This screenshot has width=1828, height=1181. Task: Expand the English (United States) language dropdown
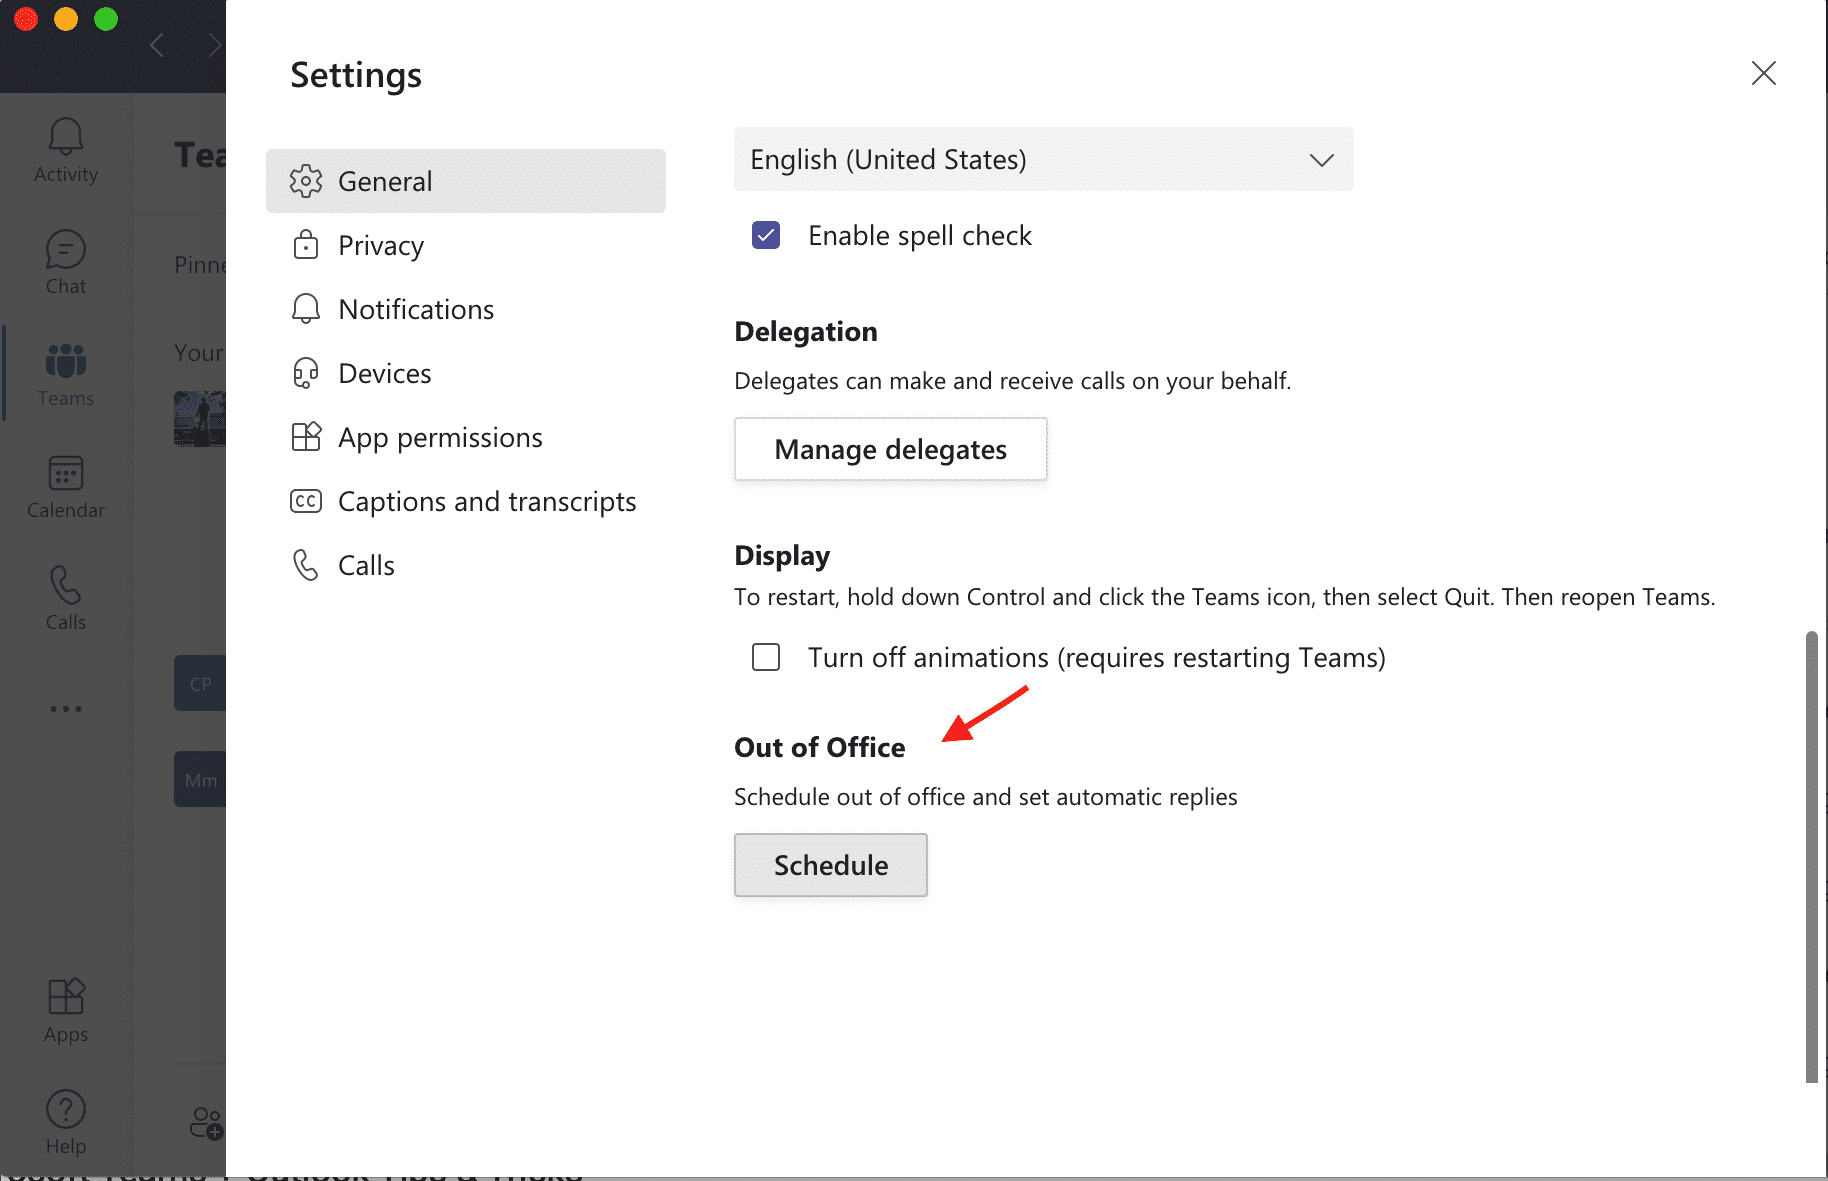coord(1043,160)
